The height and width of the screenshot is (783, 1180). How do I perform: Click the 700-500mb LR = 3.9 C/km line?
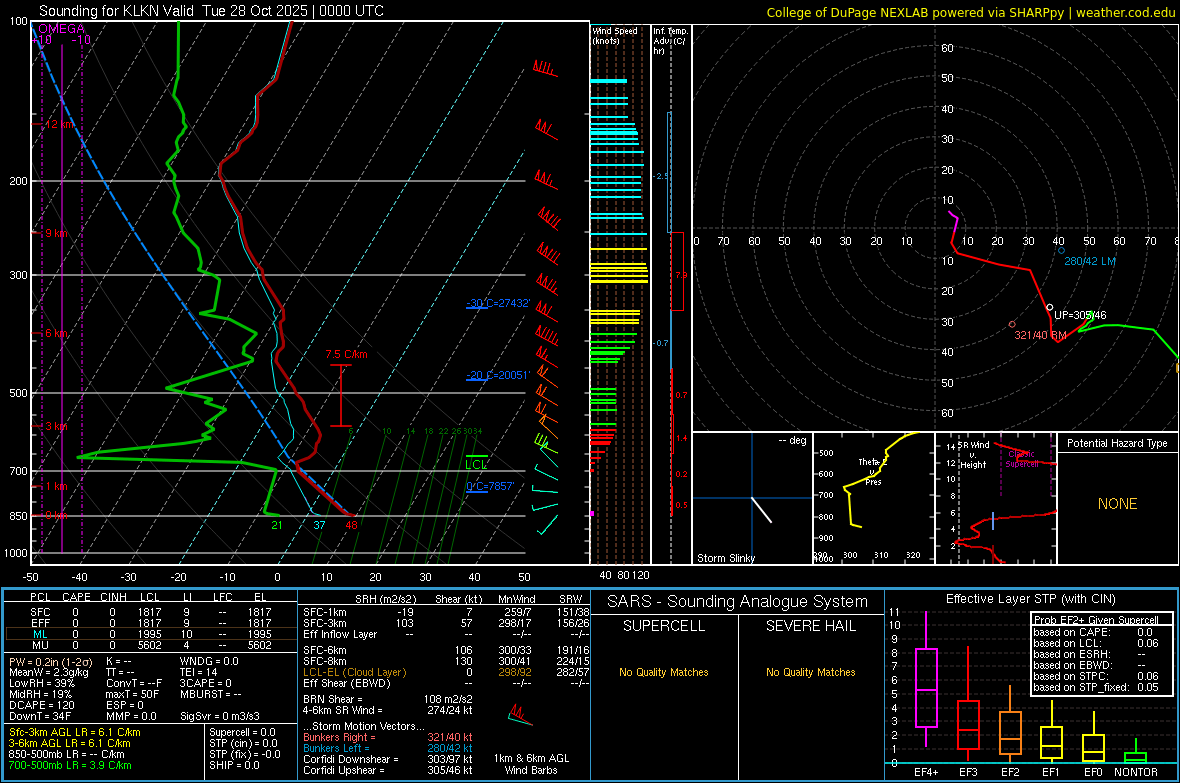pos(70,765)
